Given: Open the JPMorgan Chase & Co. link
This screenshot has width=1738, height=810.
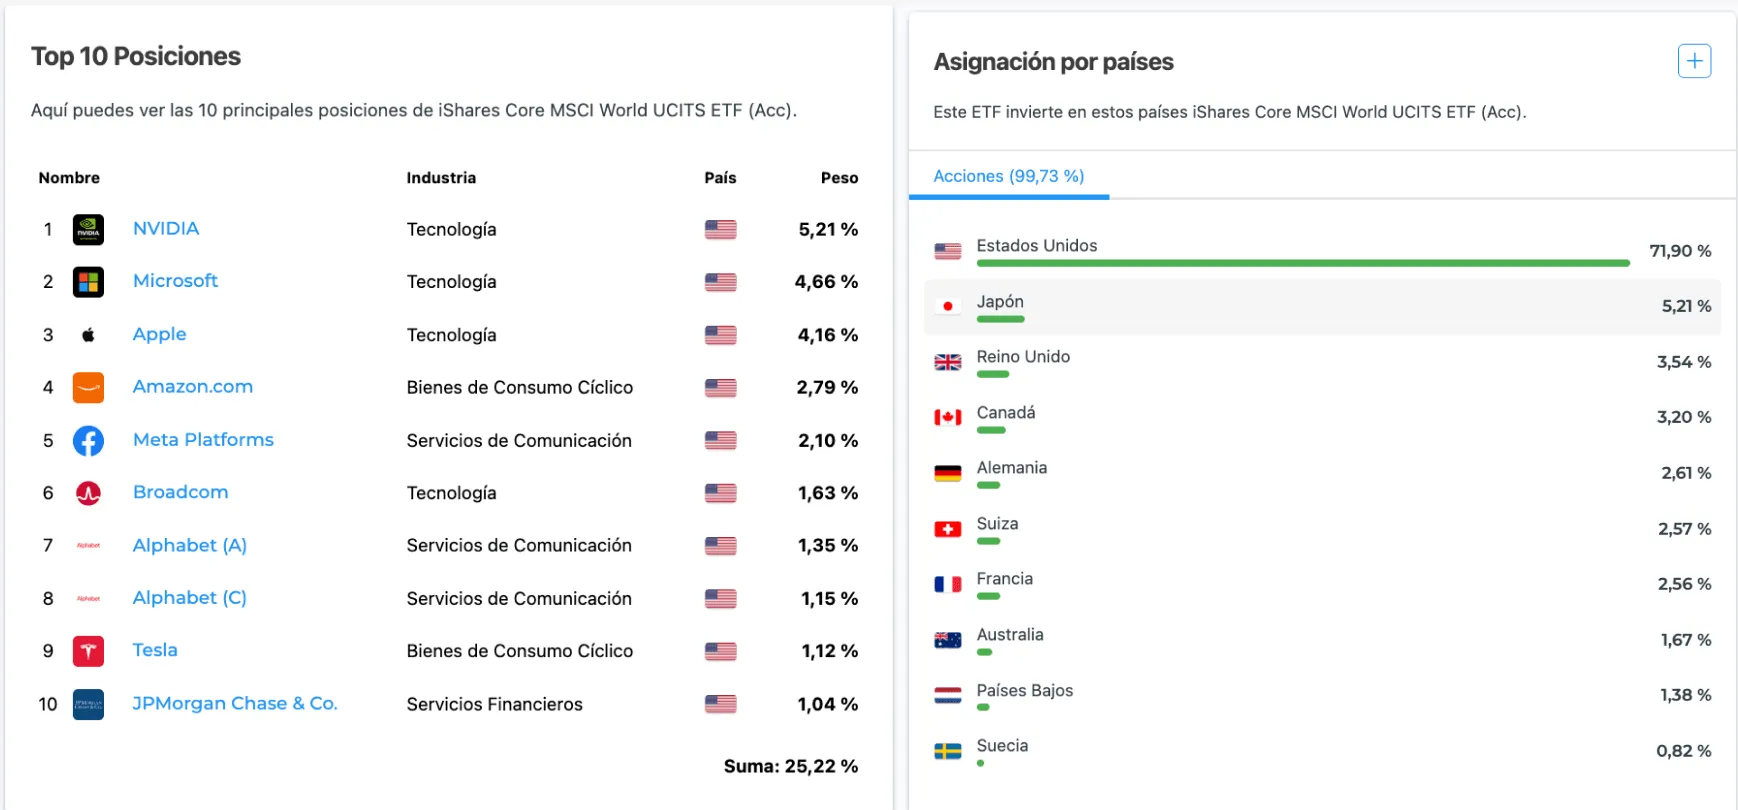Looking at the screenshot, I should coord(235,703).
